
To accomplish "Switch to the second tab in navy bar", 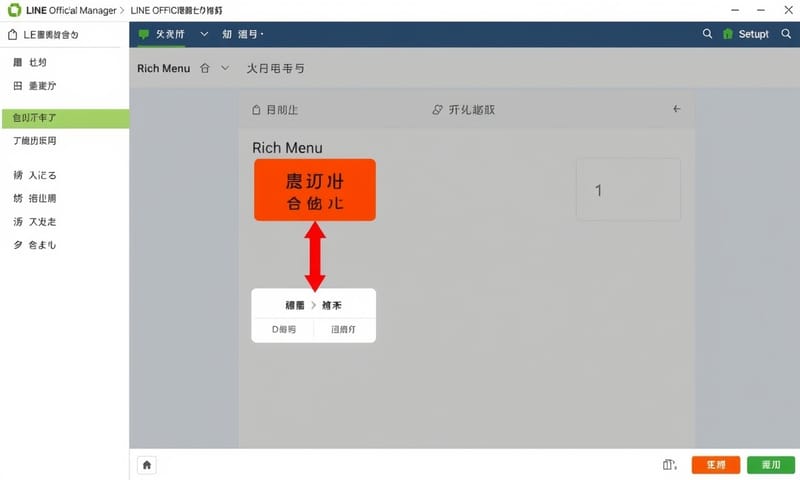I will click(x=243, y=34).
